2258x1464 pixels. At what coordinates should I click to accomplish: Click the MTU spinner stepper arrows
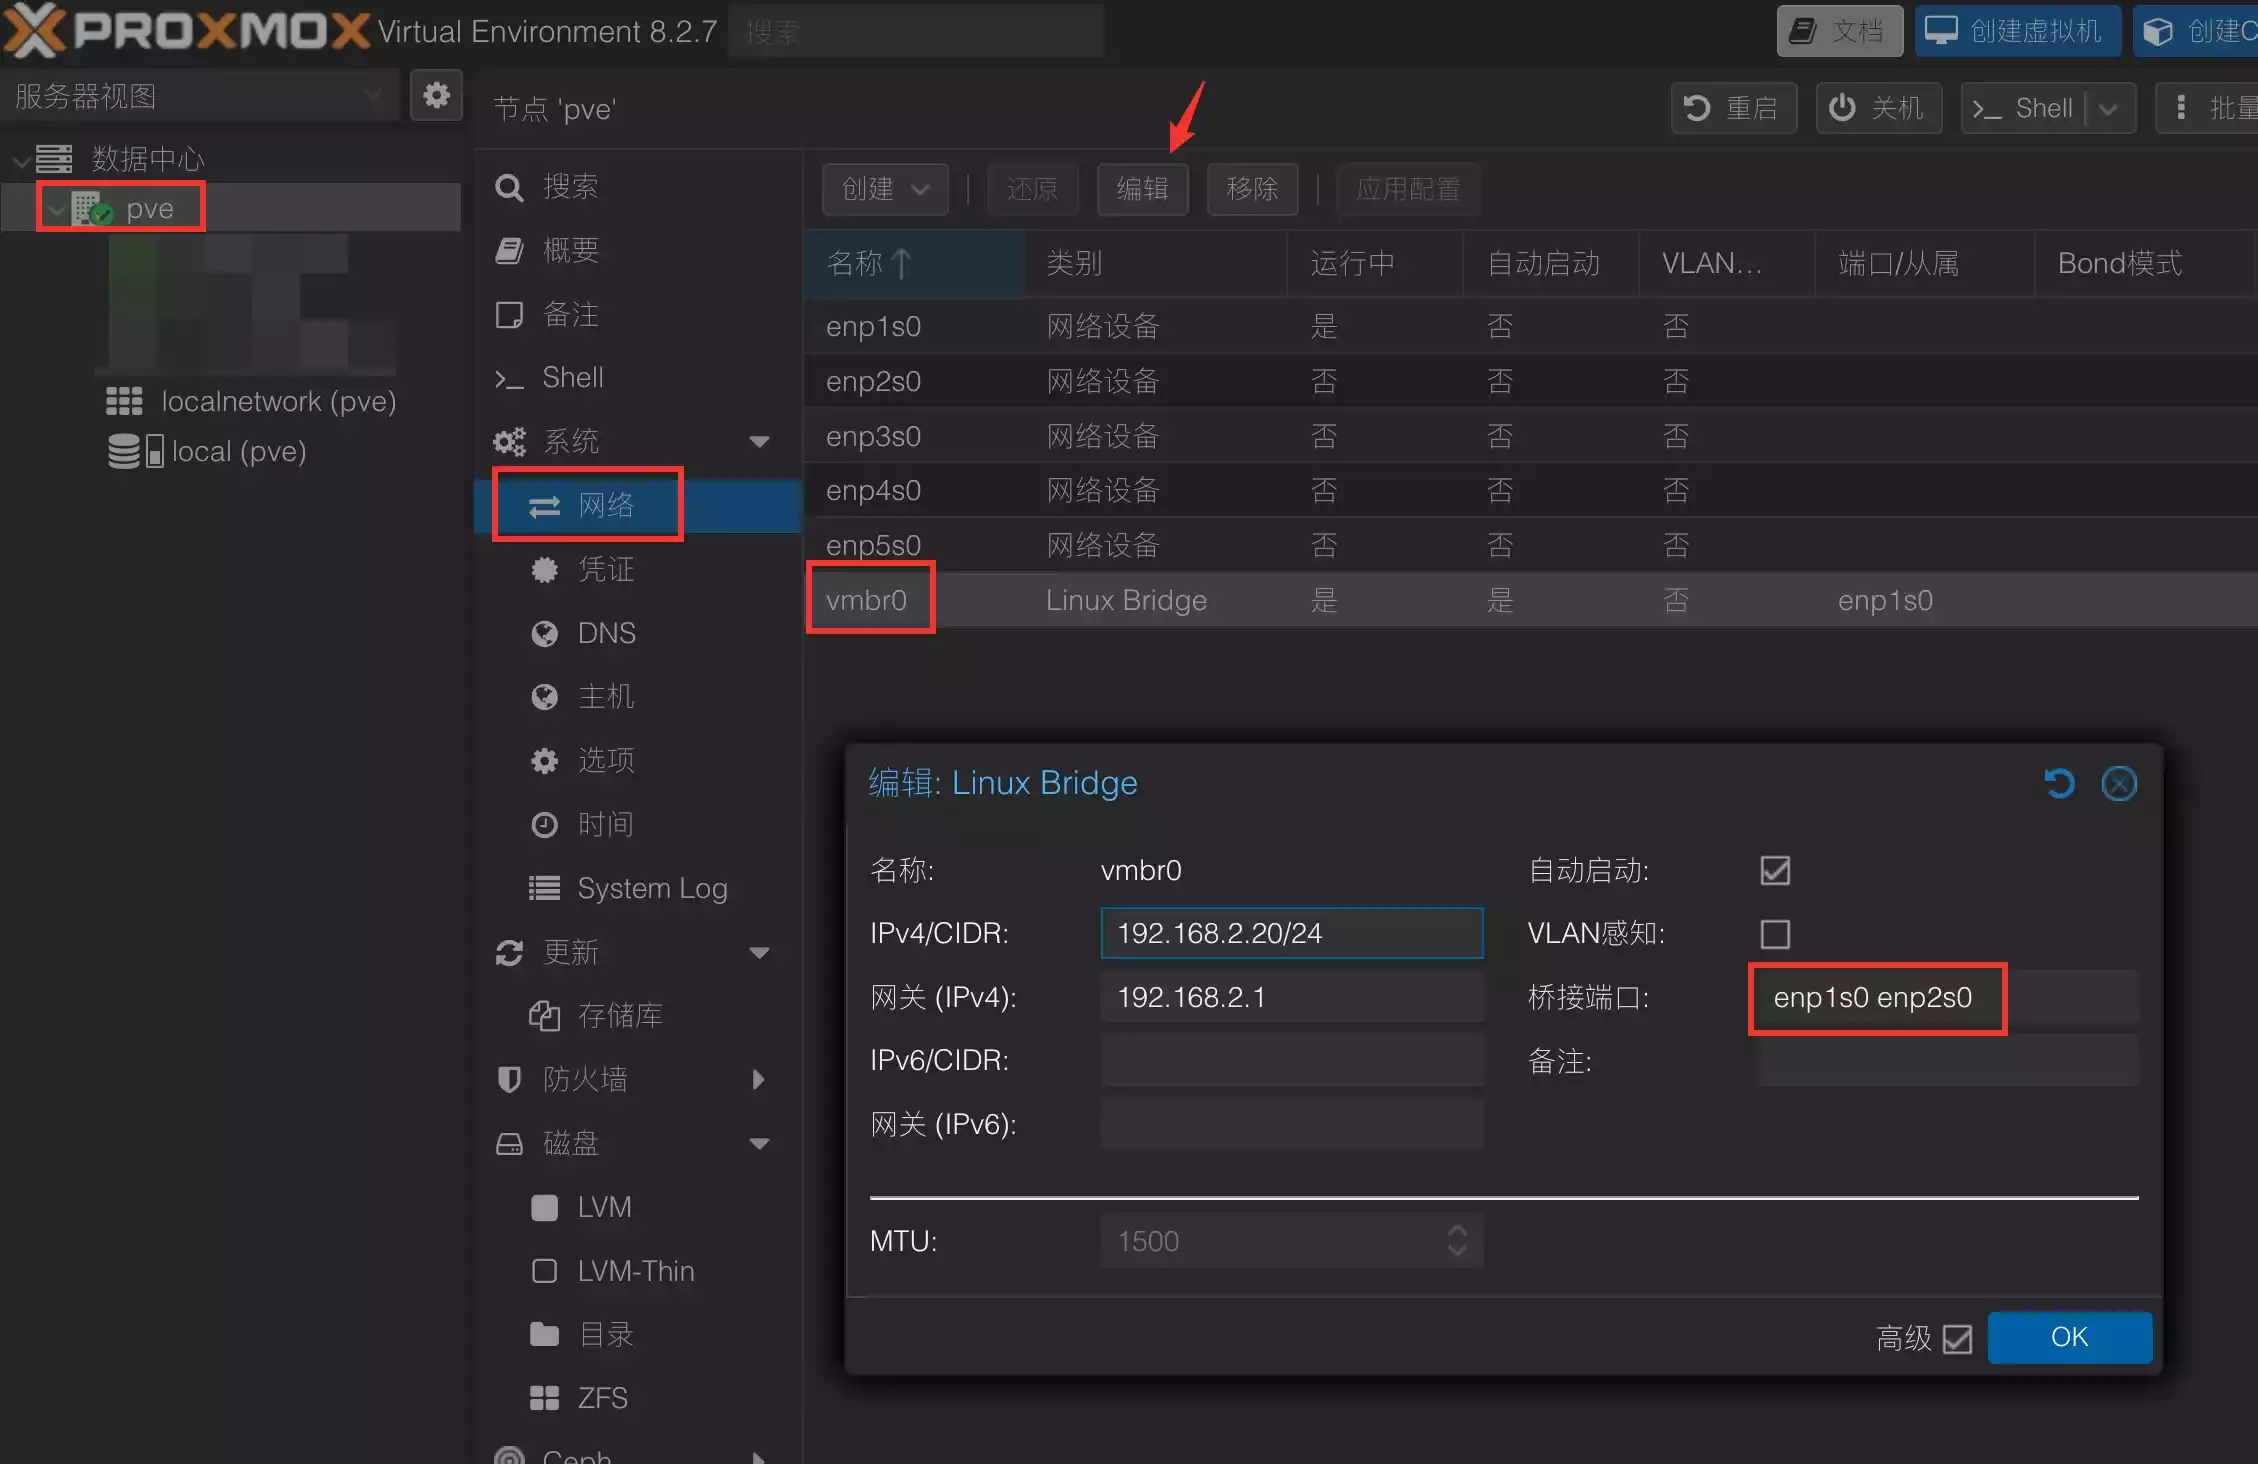coord(1457,1241)
